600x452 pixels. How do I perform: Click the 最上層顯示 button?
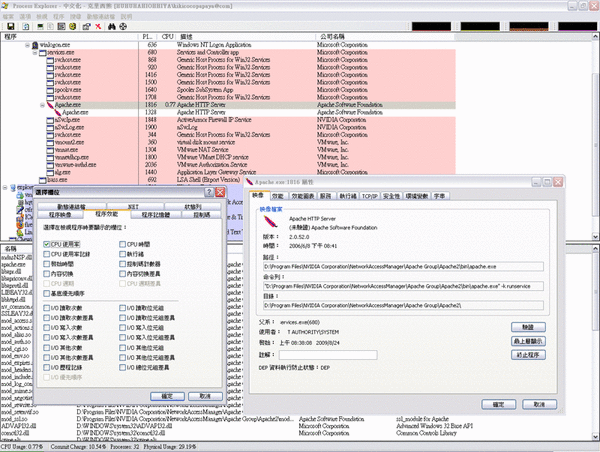pyautogui.click(x=528, y=341)
